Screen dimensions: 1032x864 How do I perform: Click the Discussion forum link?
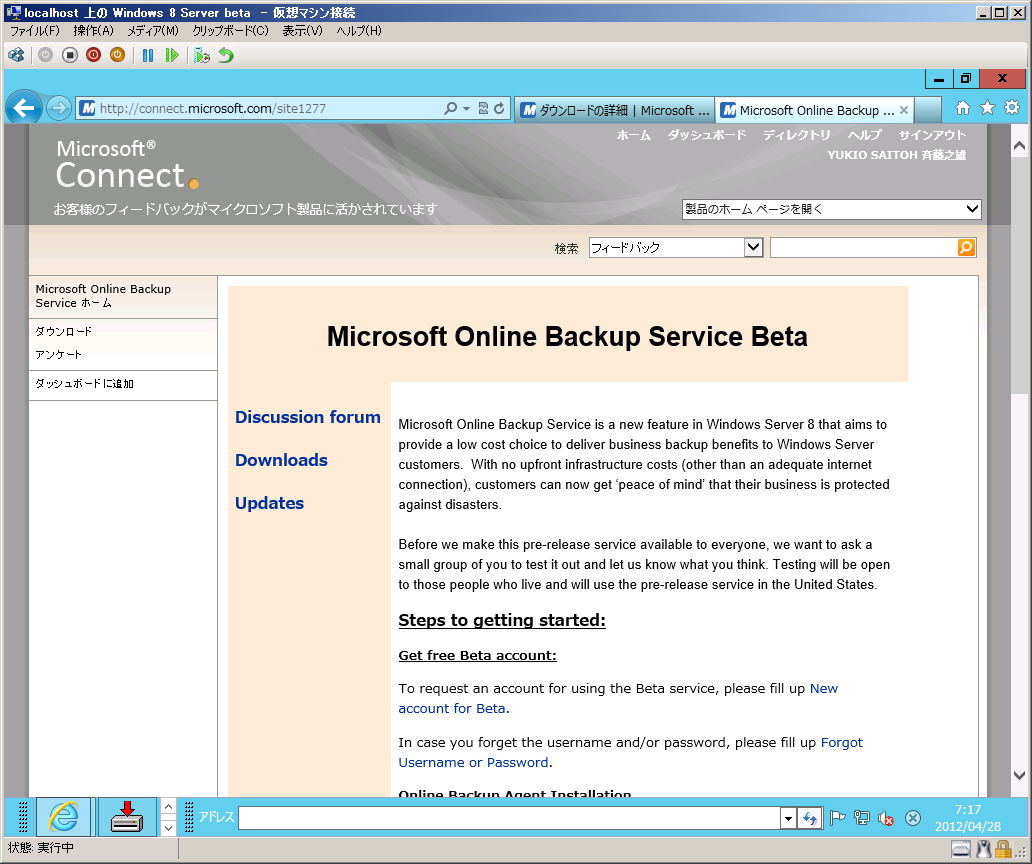coord(307,417)
